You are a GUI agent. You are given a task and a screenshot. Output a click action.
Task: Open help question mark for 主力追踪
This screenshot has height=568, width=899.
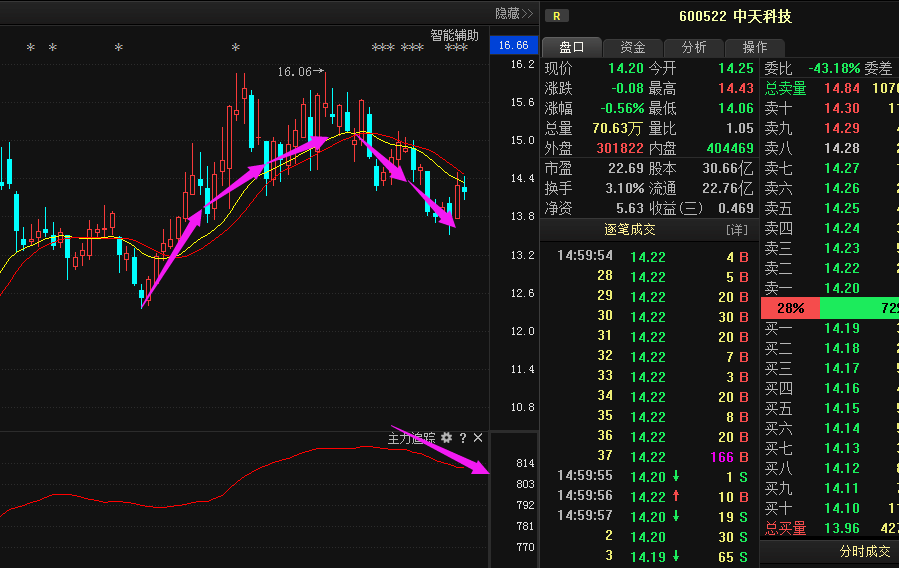tap(463, 438)
